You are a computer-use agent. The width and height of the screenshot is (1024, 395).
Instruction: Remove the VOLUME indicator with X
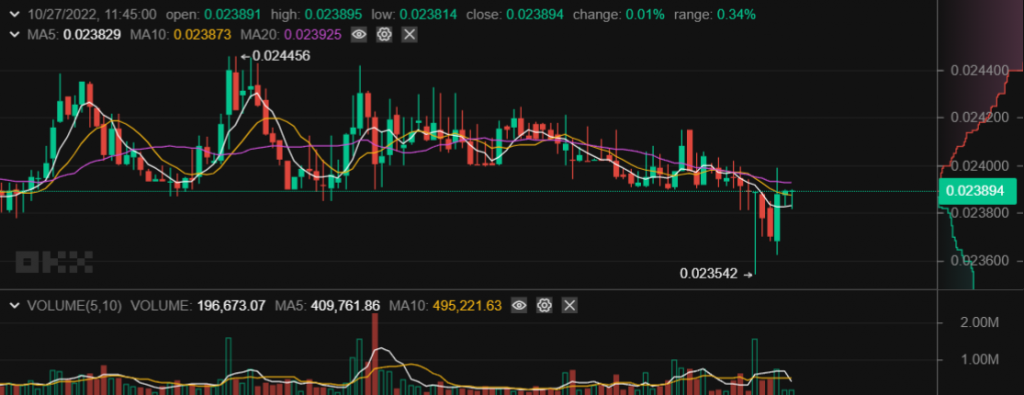[x=569, y=305]
